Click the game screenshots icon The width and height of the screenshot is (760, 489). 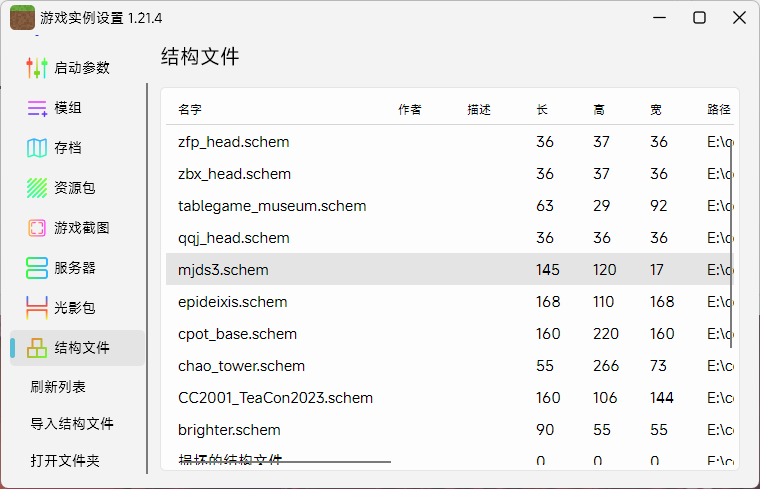pyautogui.click(x=37, y=228)
